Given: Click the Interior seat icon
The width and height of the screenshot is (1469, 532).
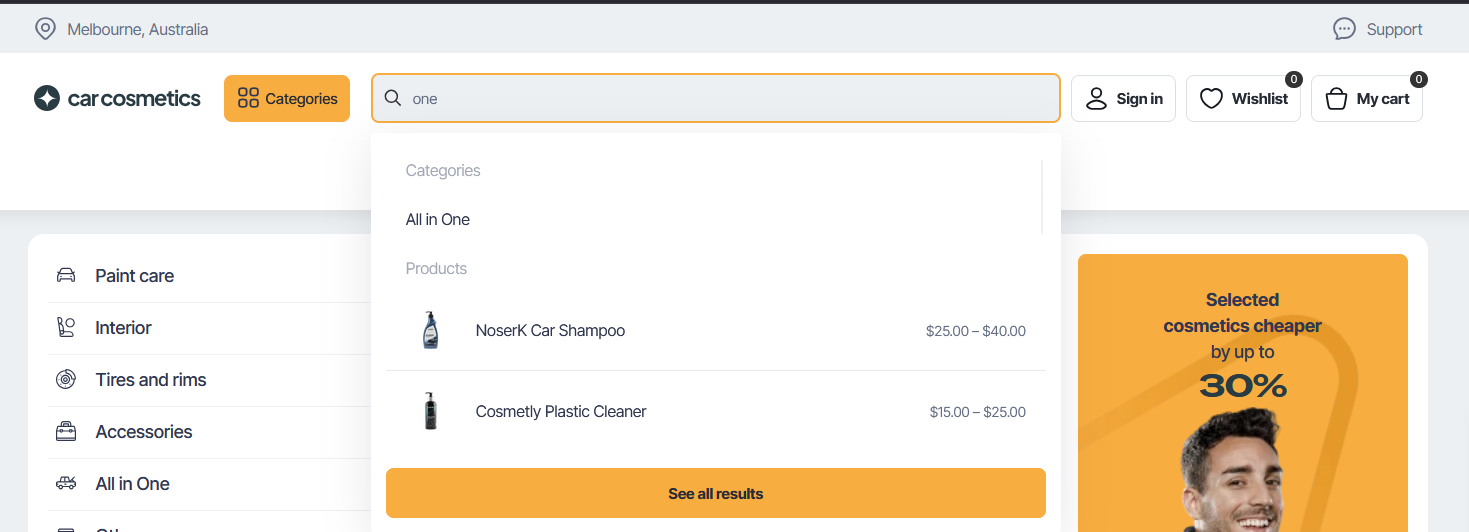Looking at the screenshot, I should [66, 328].
